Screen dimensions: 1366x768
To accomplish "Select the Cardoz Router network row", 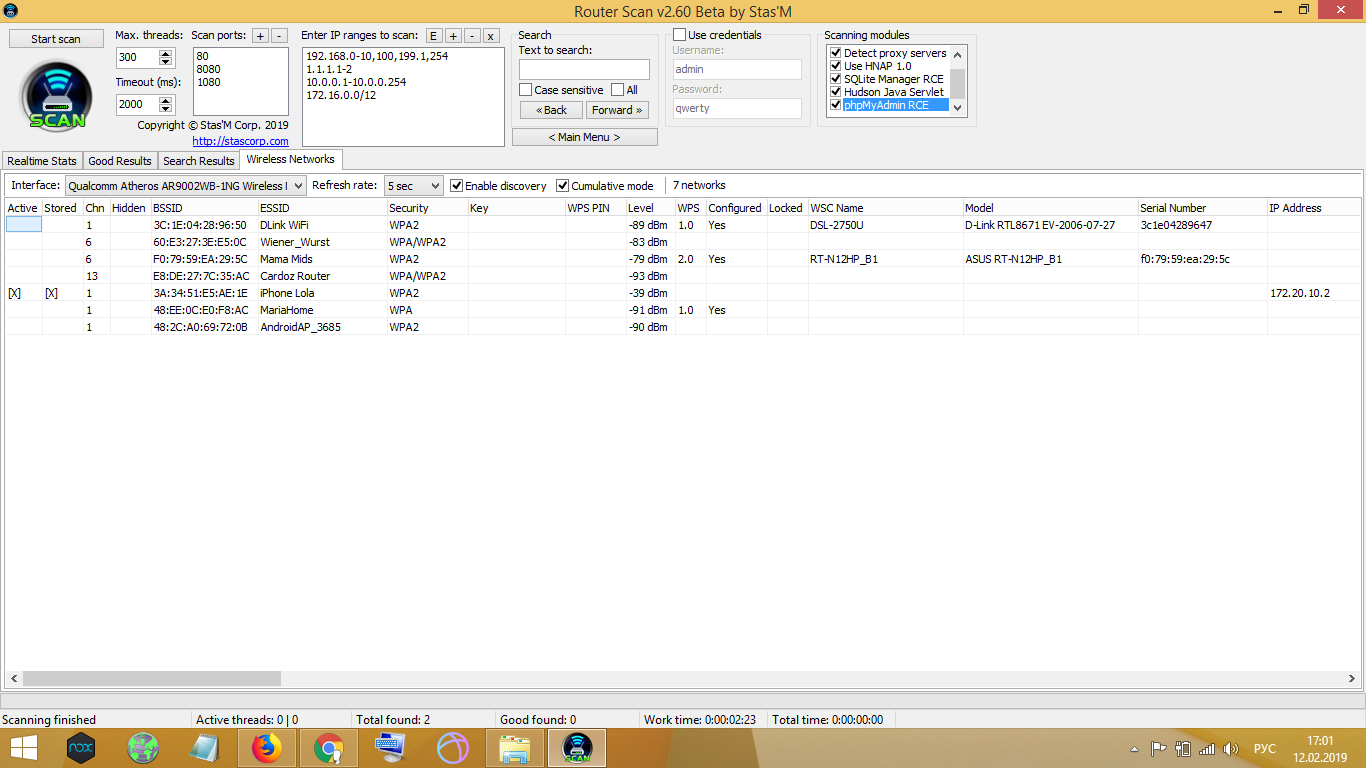I will click(683, 276).
